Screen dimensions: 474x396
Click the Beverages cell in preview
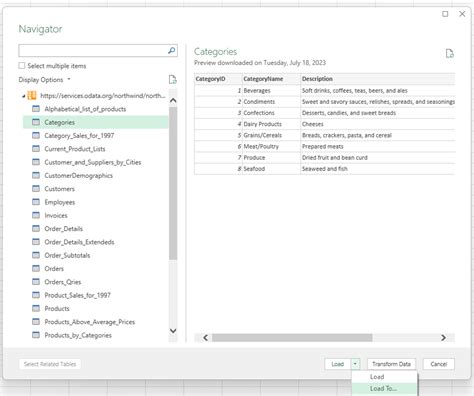click(x=271, y=90)
